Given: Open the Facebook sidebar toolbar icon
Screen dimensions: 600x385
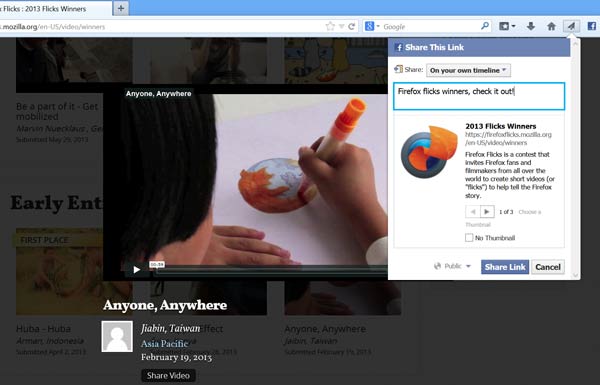Looking at the screenshot, I should click(x=592, y=26).
